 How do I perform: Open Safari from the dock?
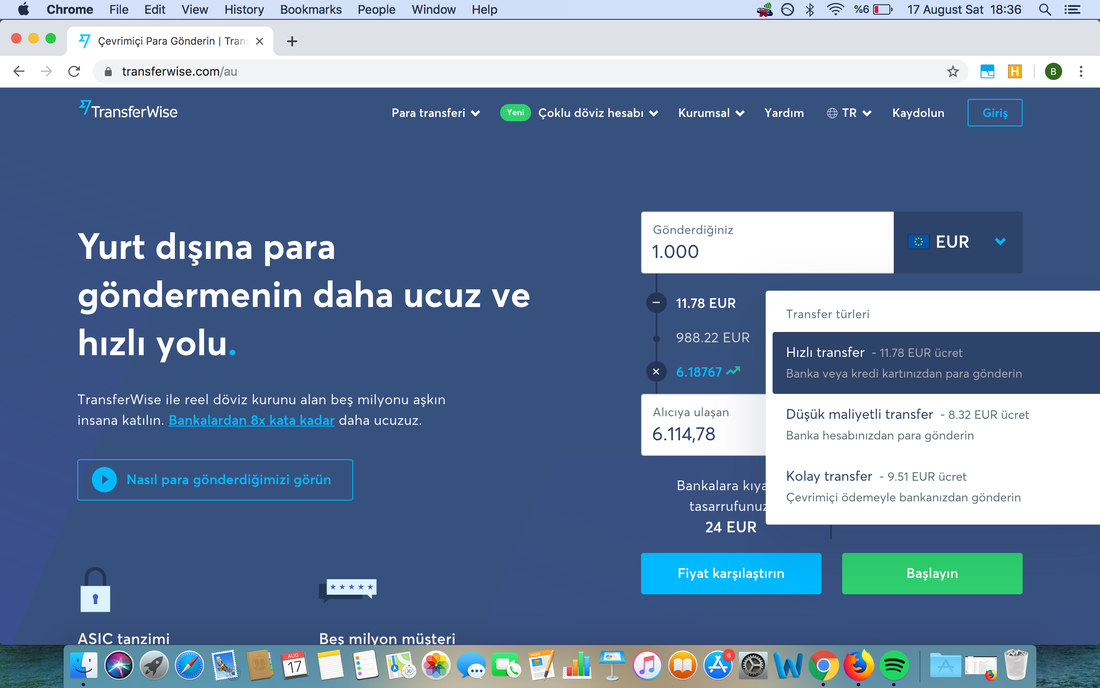click(x=189, y=665)
